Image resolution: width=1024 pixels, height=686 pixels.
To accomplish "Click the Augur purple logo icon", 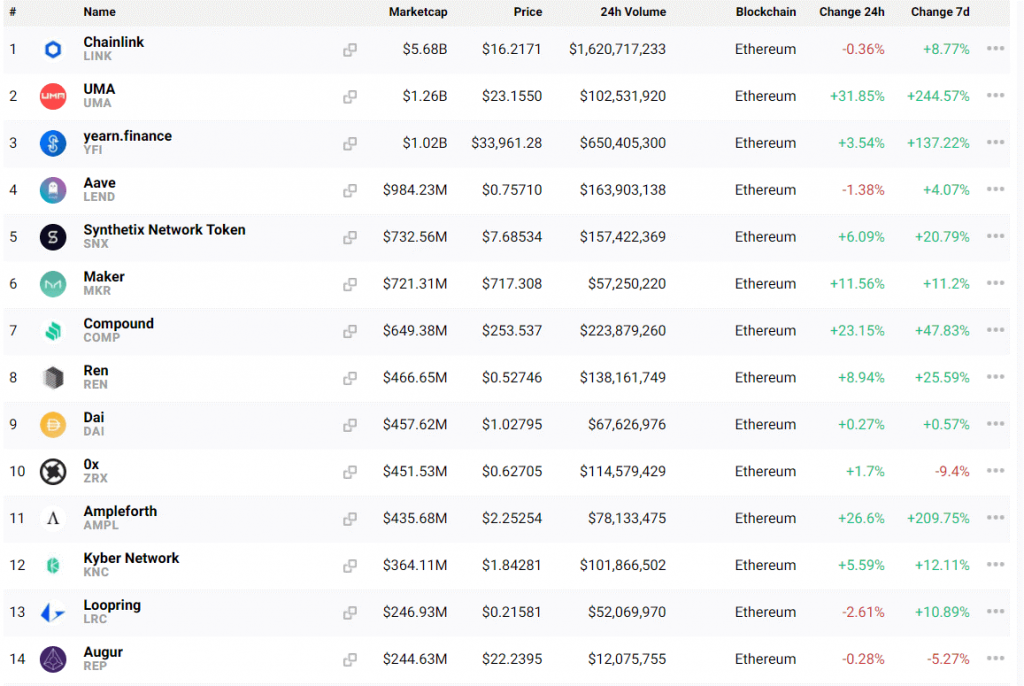I will click(x=53, y=659).
